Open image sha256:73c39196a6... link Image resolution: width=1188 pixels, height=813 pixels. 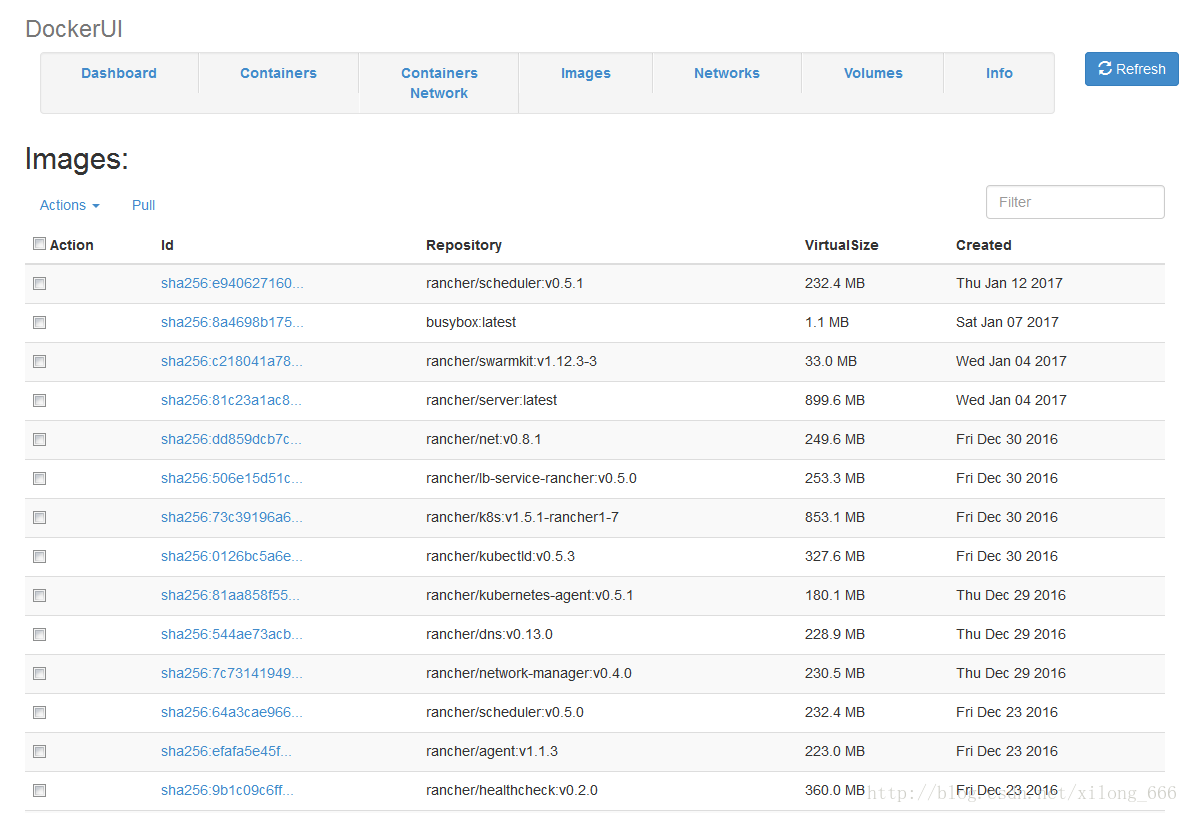click(x=232, y=518)
